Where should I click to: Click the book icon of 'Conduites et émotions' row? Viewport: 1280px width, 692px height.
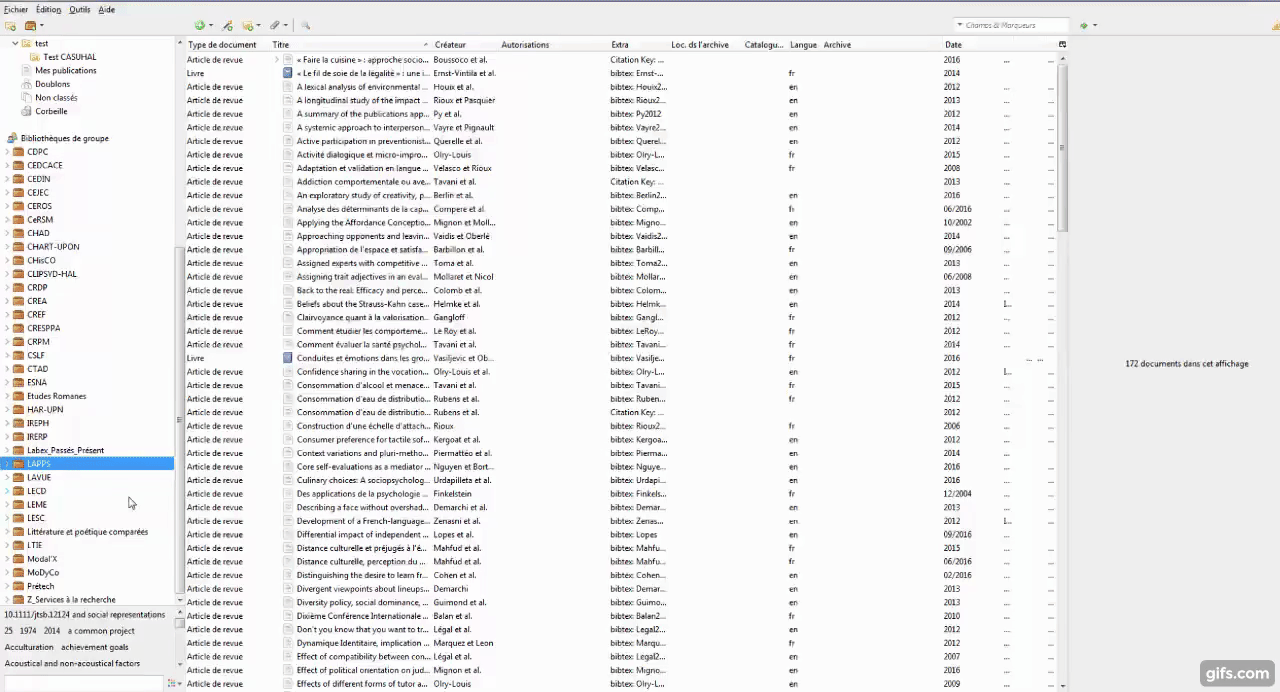click(288, 358)
